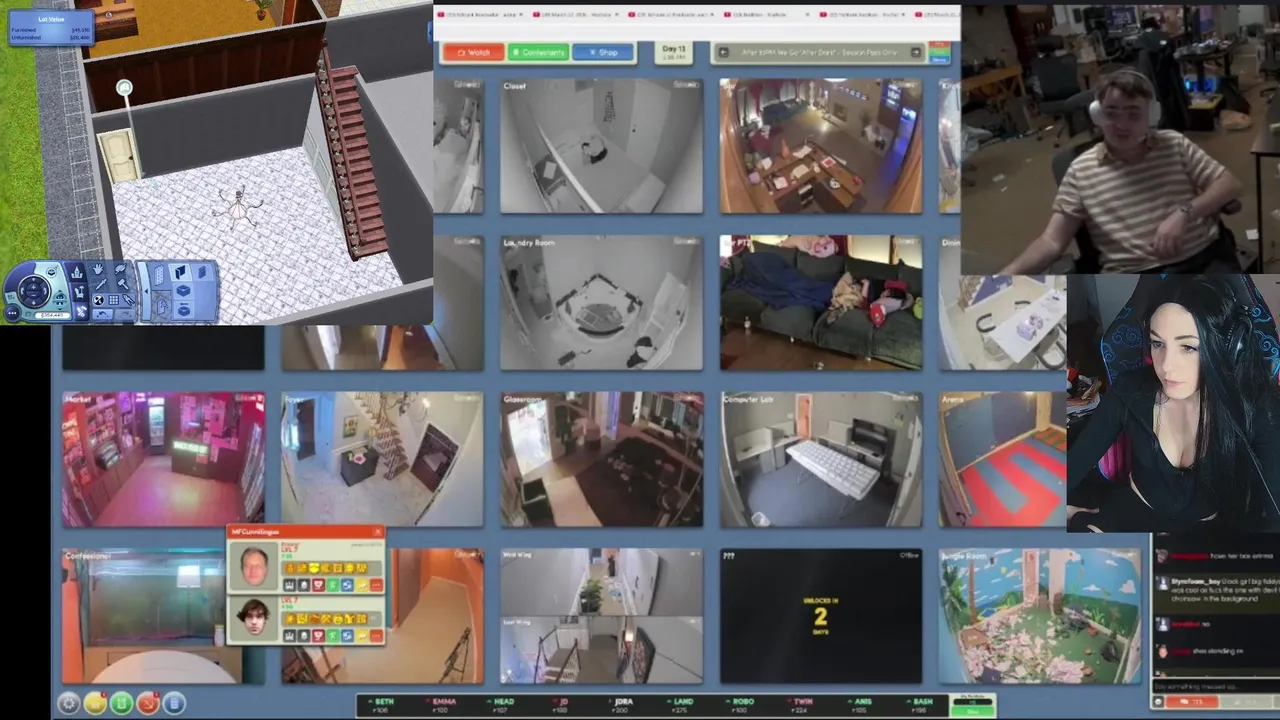Open the Computer Lab camera feed

(x=821, y=459)
